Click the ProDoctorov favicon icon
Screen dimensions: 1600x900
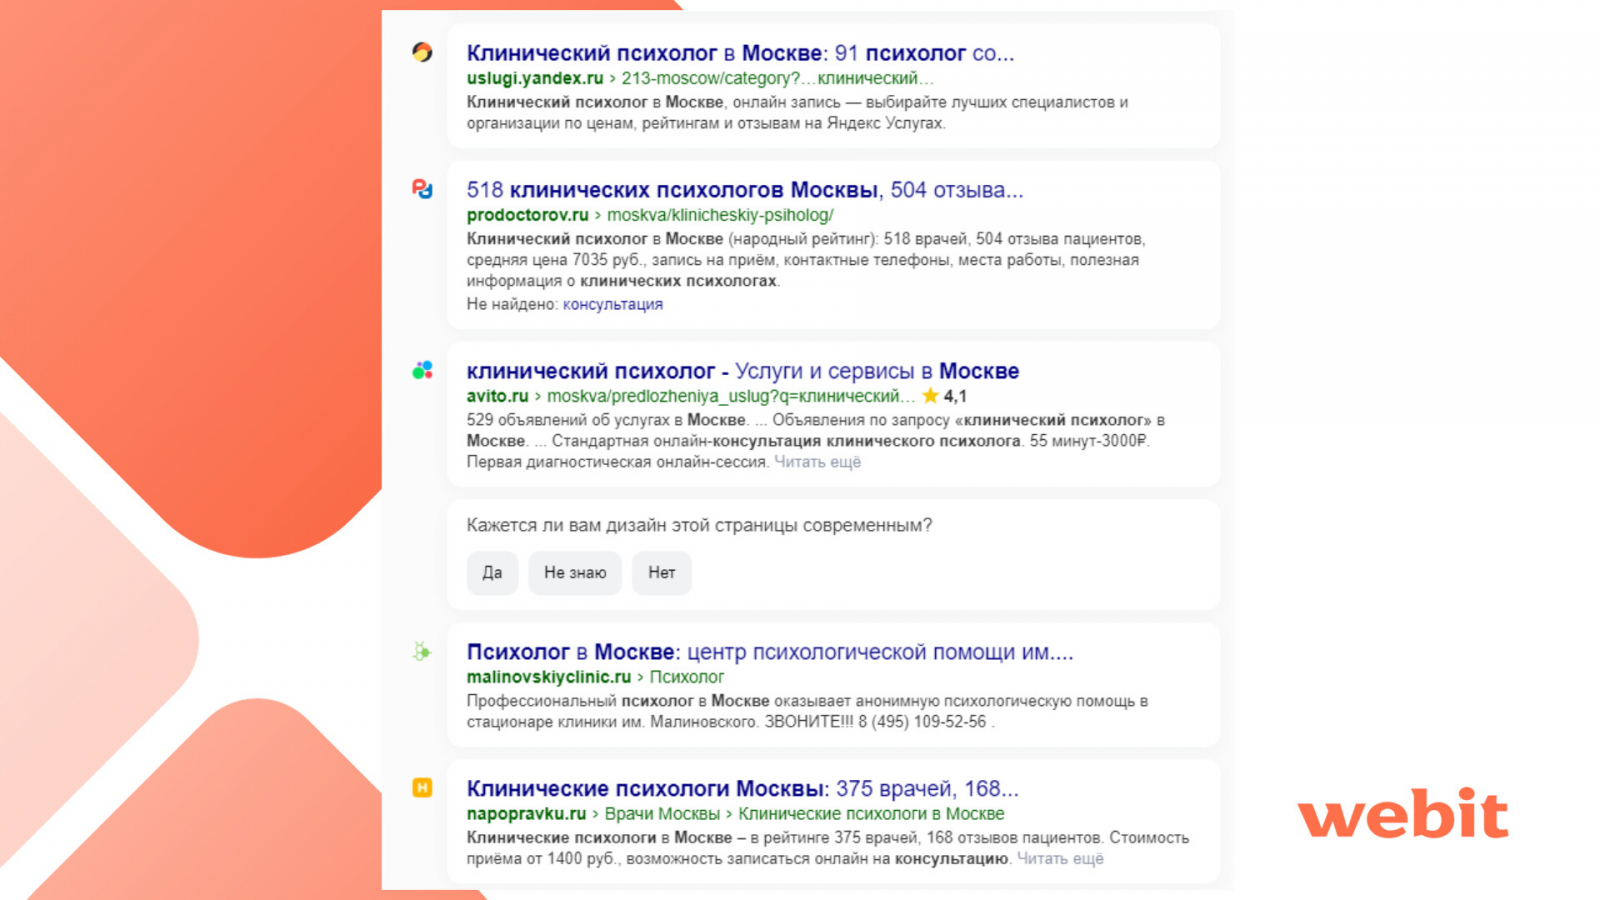422,188
